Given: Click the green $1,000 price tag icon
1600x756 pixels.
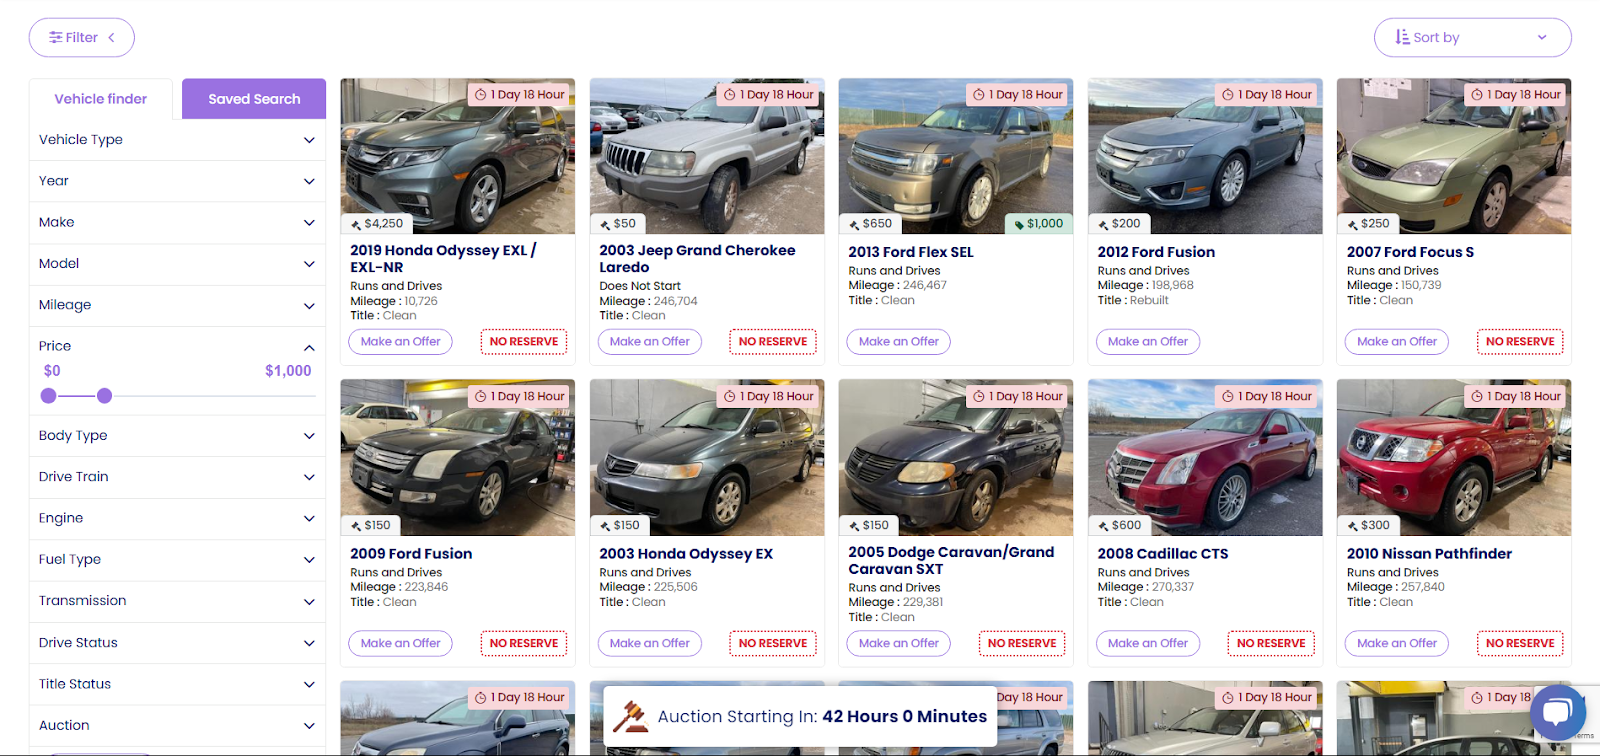Looking at the screenshot, I should pos(1018,224).
